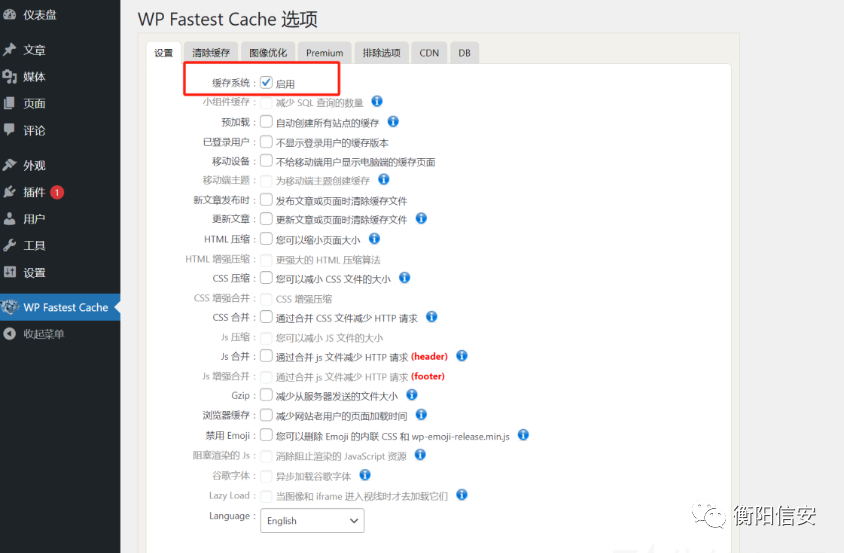Viewport: 844px width, 553px height.
Task: Enable the 禁用 Emoji checkbox
Action: 266,435
